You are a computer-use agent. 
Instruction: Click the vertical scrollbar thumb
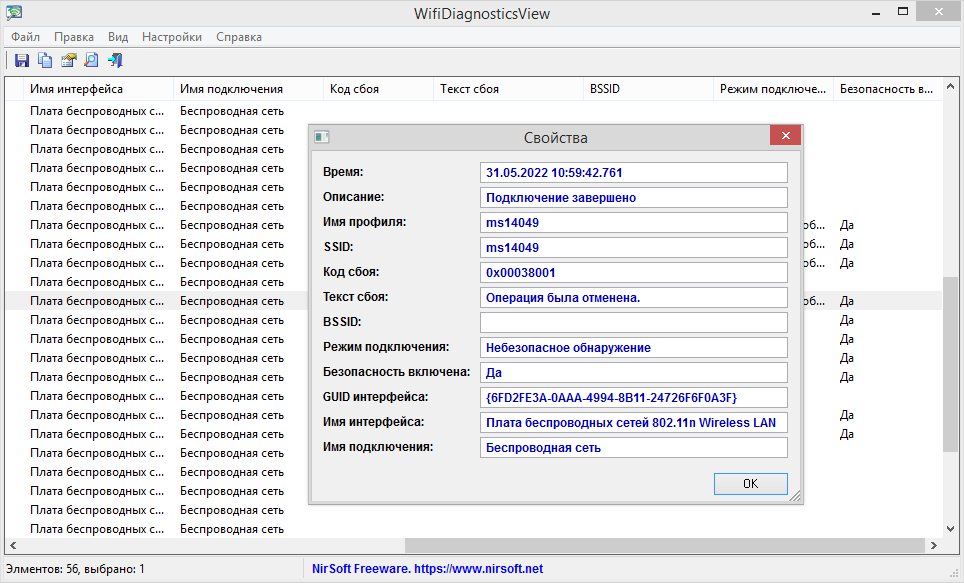click(x=950, y=364)
